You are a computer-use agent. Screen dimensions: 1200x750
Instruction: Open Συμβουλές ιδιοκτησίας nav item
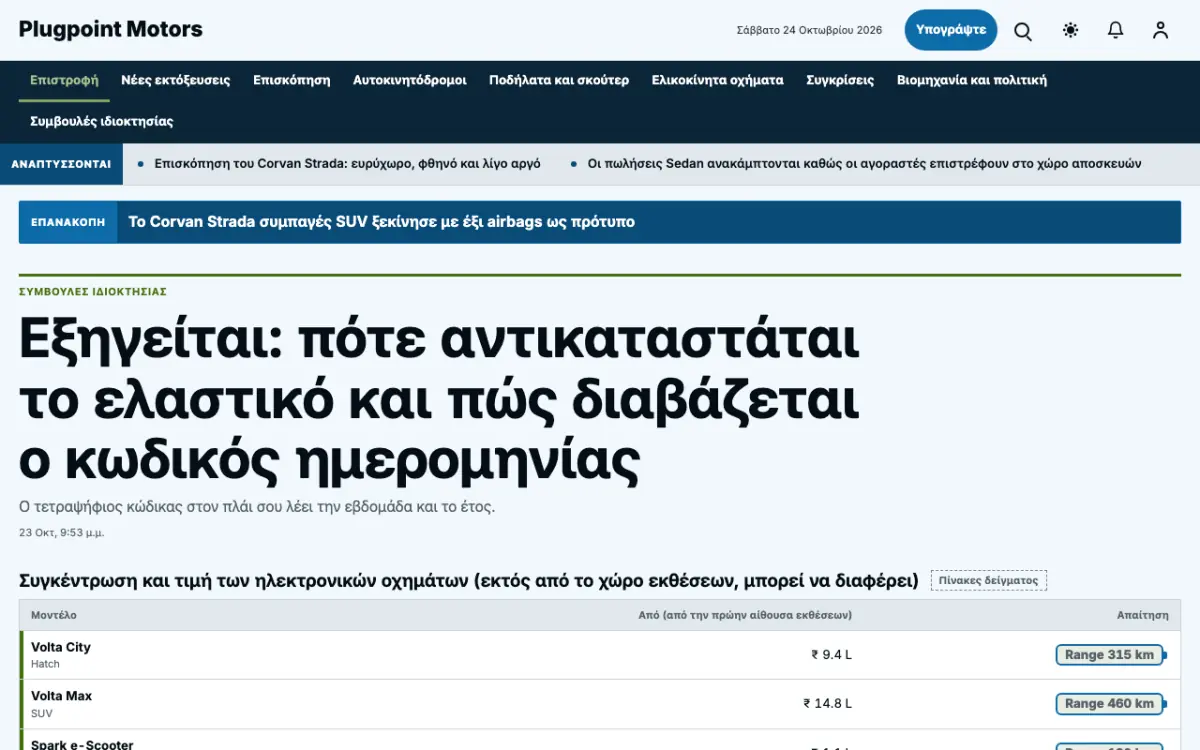pyautogui.click(x=102, y=121)
